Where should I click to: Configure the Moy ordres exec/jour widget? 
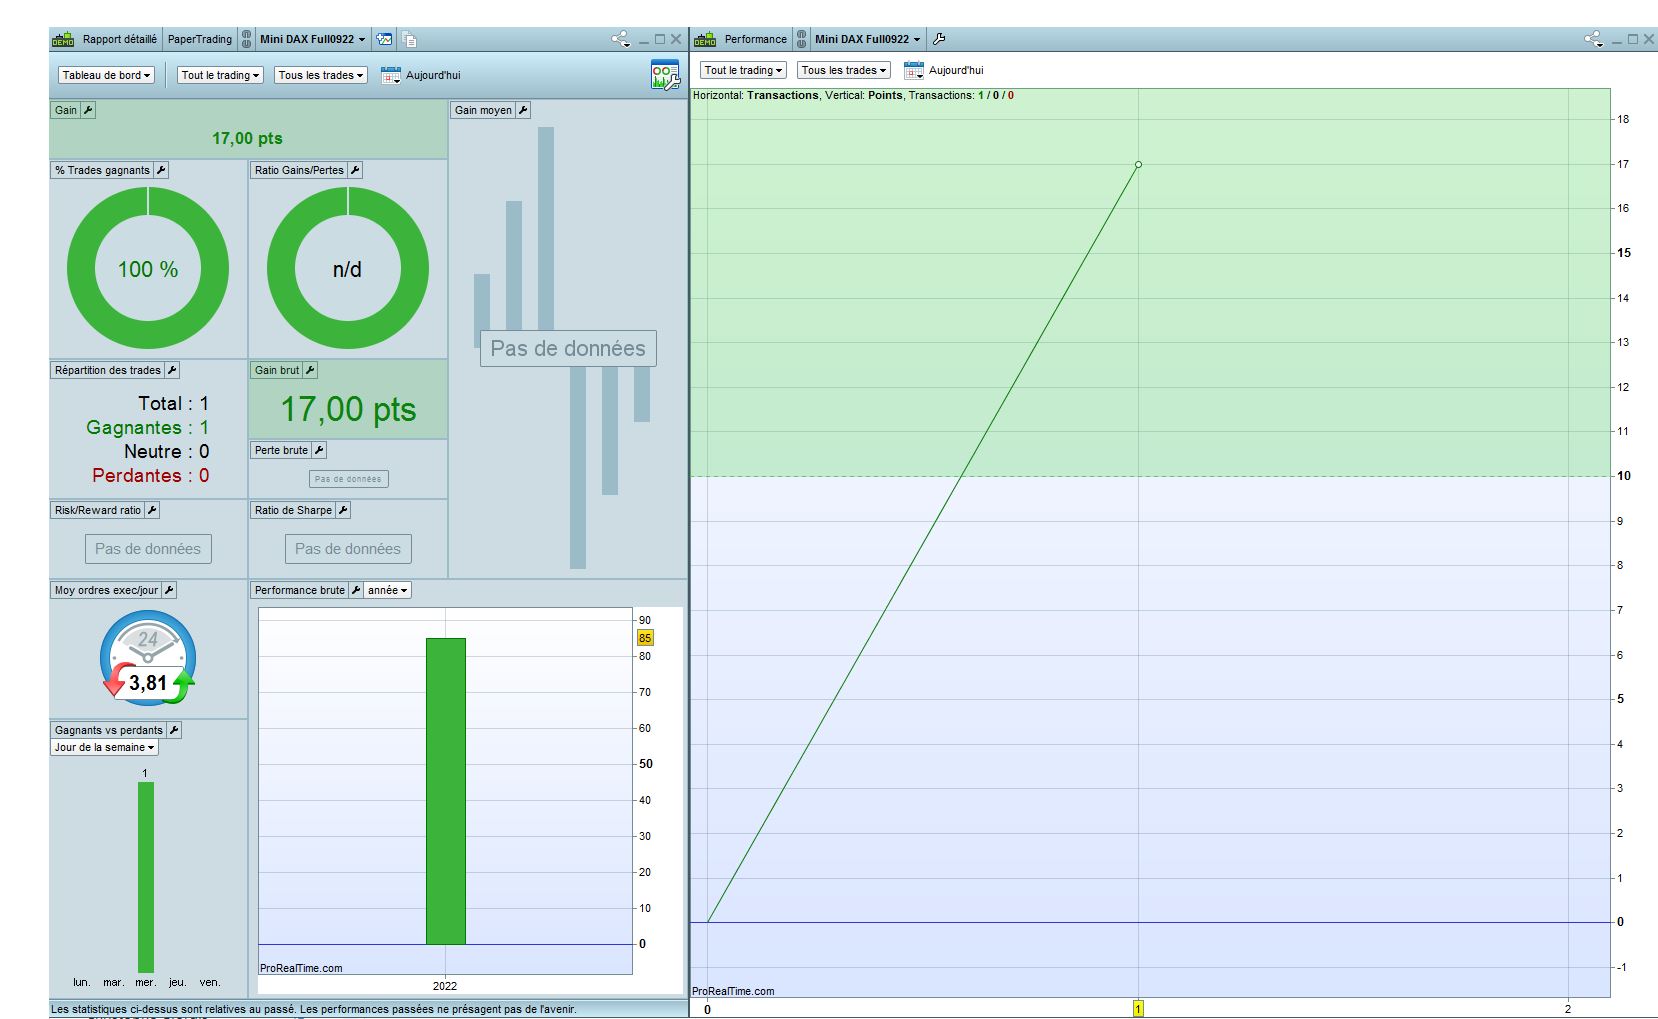[169, 590]
